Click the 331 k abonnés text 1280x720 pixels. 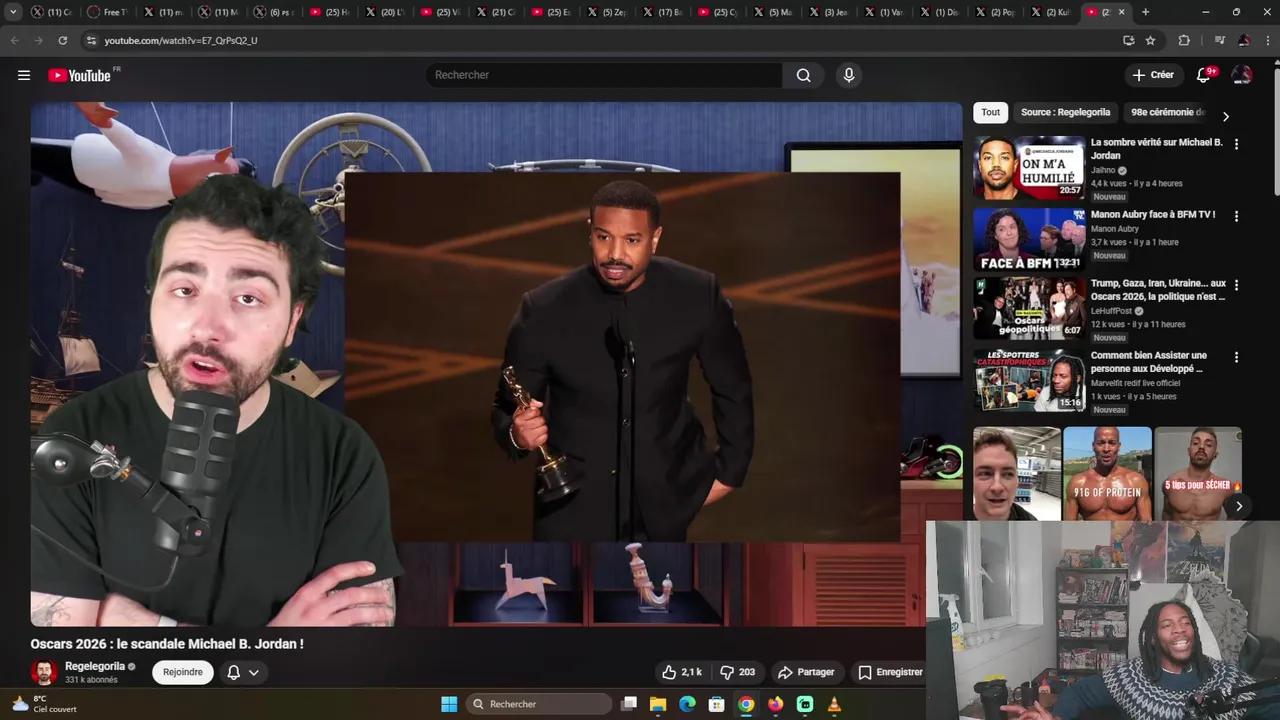point(91,680)
